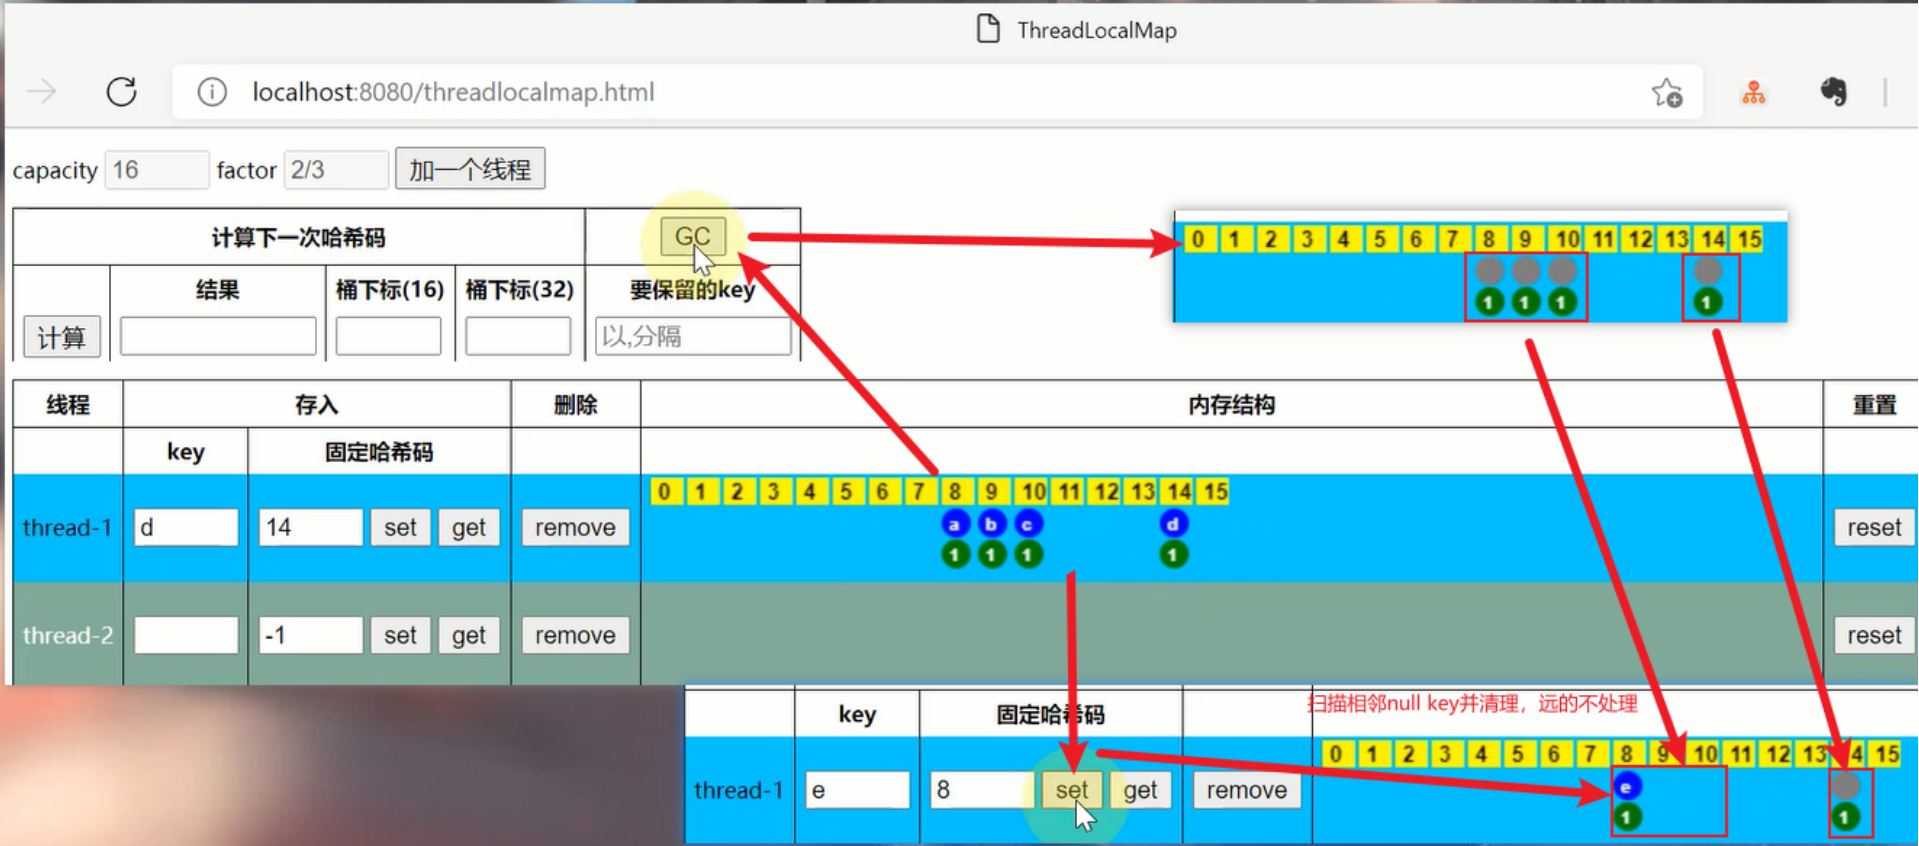Click the capacity input showing 16

click(157, 170)
